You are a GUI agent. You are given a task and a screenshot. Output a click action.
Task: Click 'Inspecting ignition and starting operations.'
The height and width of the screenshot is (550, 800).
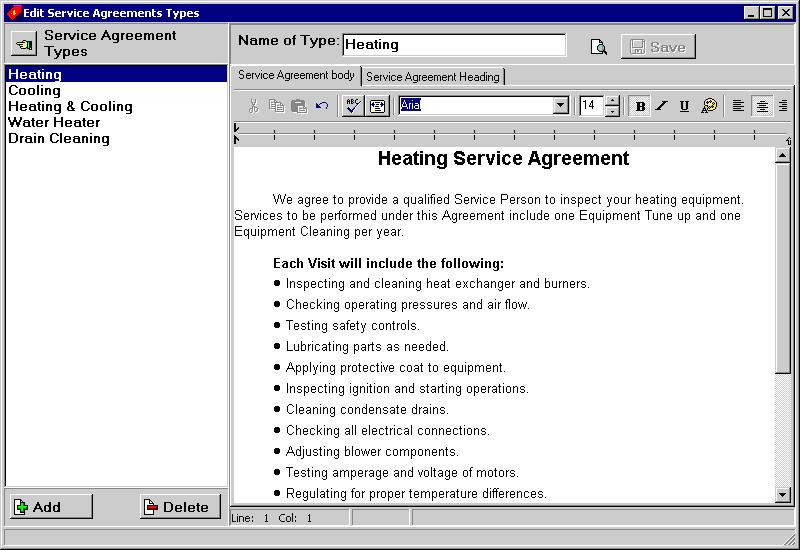[407, 389]
